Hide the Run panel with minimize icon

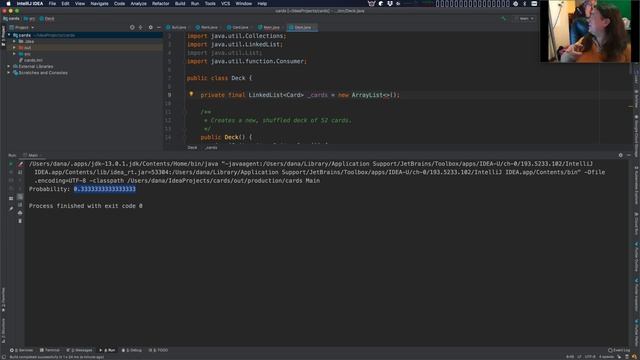coord(629,155)
